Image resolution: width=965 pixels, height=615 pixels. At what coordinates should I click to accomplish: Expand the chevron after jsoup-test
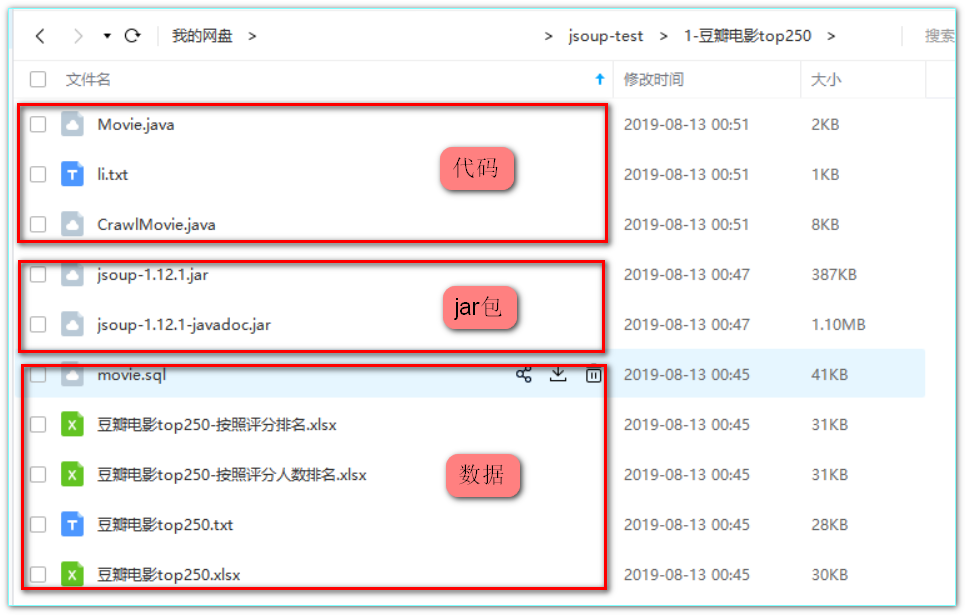[663, 36]
